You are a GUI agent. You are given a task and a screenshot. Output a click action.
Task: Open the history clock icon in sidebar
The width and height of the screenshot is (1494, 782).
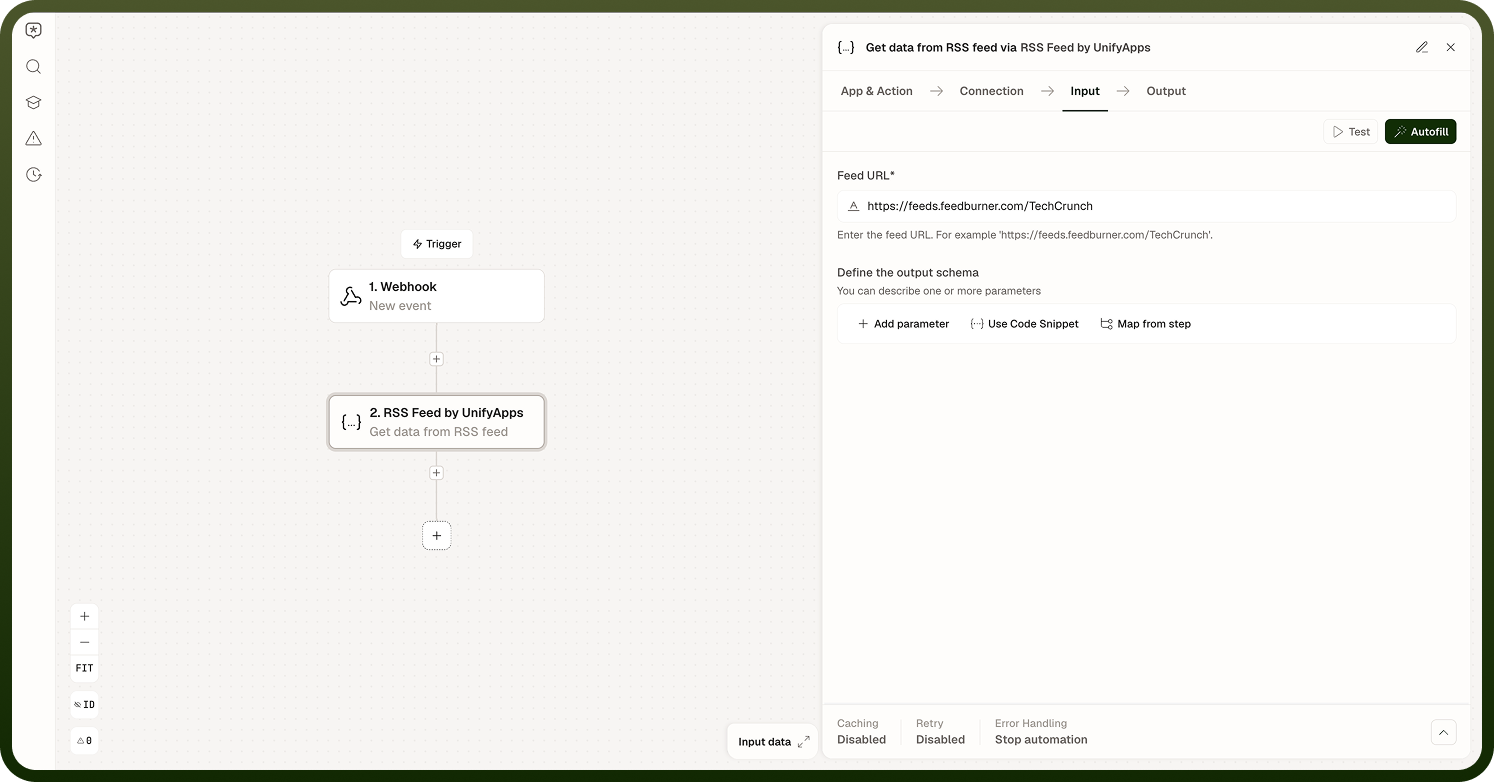[x=34, y=175]
